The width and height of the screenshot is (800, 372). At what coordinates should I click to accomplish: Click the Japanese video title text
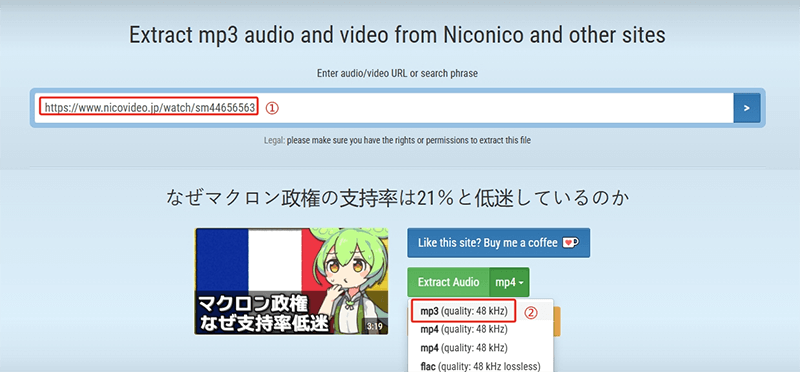397,199
